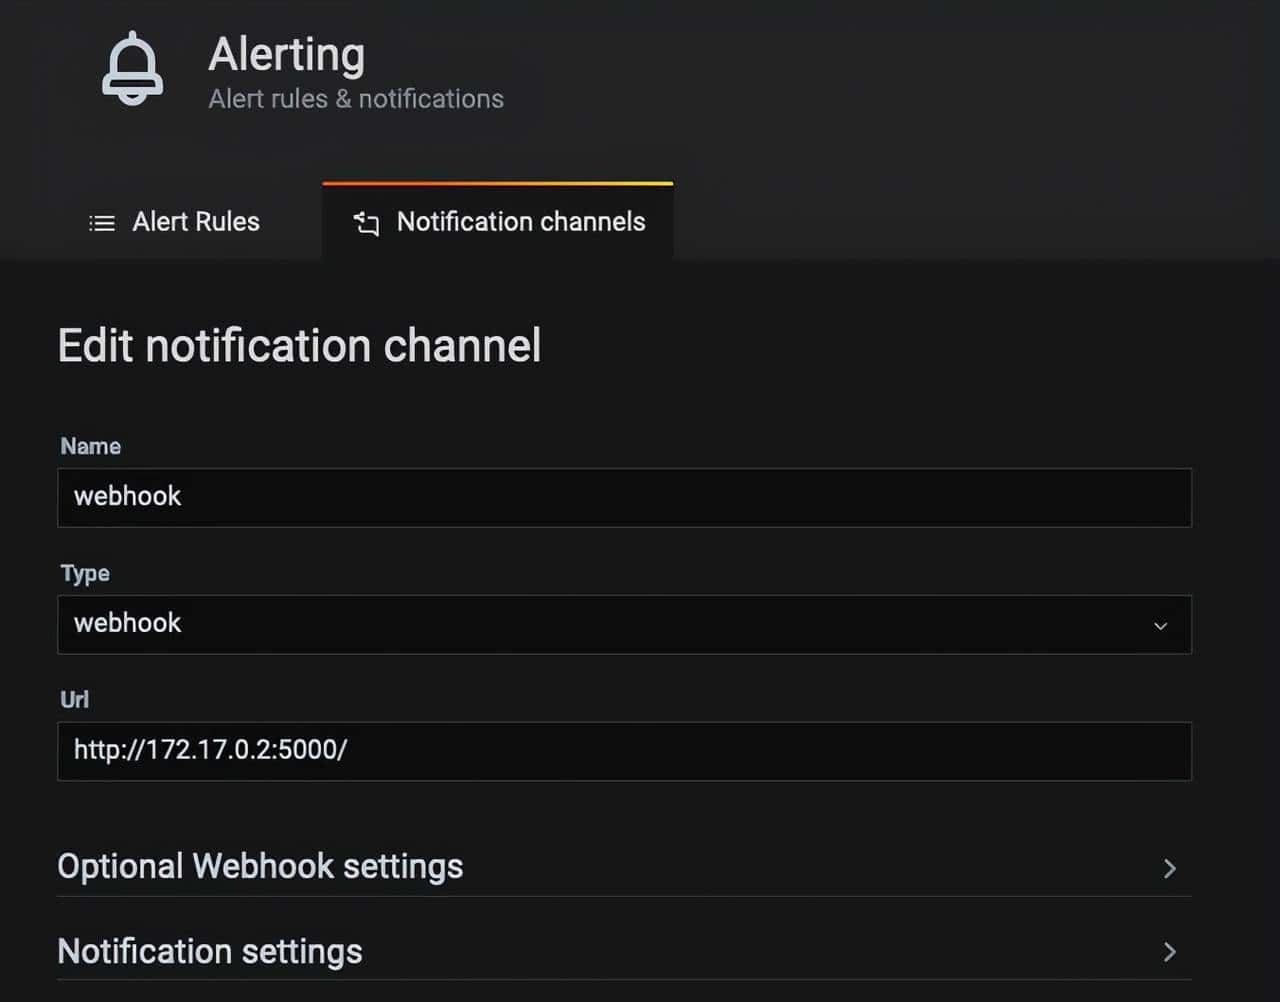Click the icon beside Notification channels

pos(366,223)
